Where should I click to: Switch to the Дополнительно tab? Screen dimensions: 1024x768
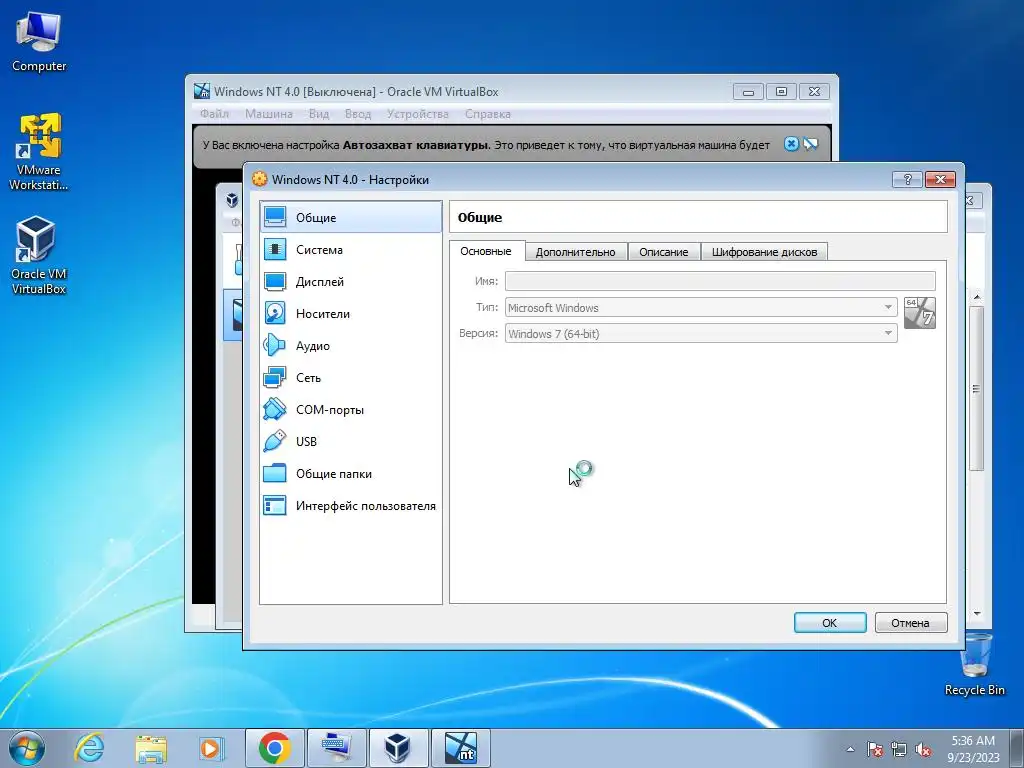[x=575, y=251]
